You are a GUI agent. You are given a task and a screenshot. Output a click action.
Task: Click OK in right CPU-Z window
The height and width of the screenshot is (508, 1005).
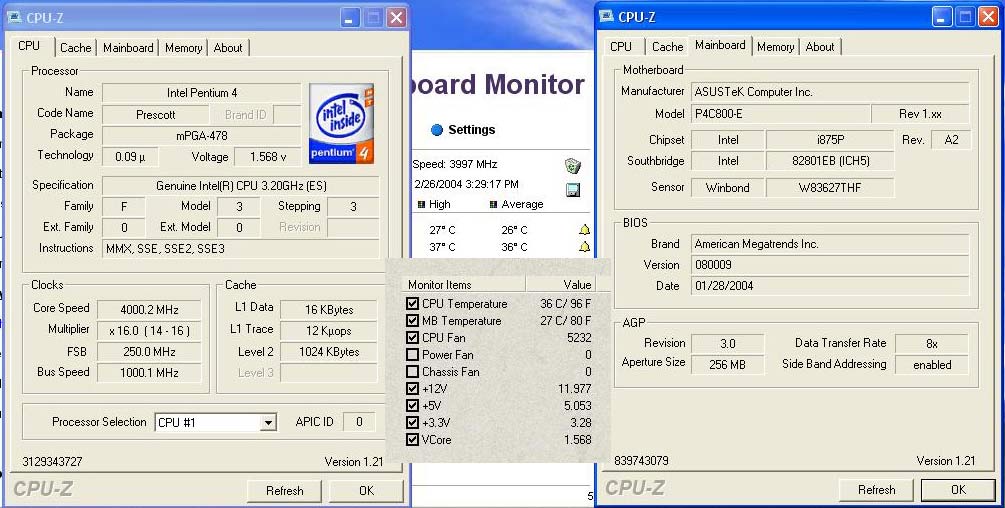tap(958, 490)
